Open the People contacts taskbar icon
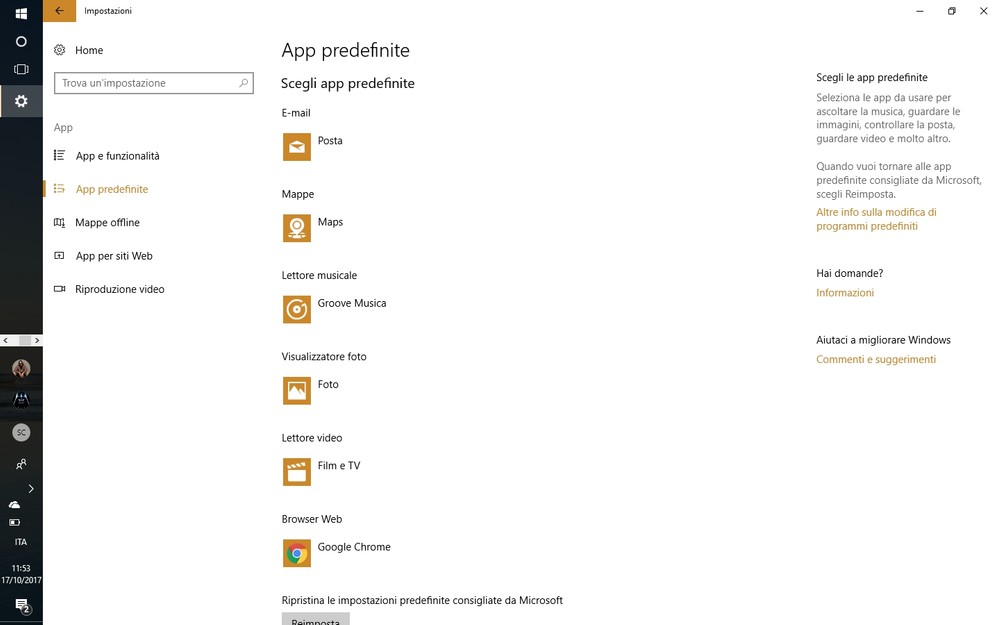1000x625 pixels. tap(21, 464)
